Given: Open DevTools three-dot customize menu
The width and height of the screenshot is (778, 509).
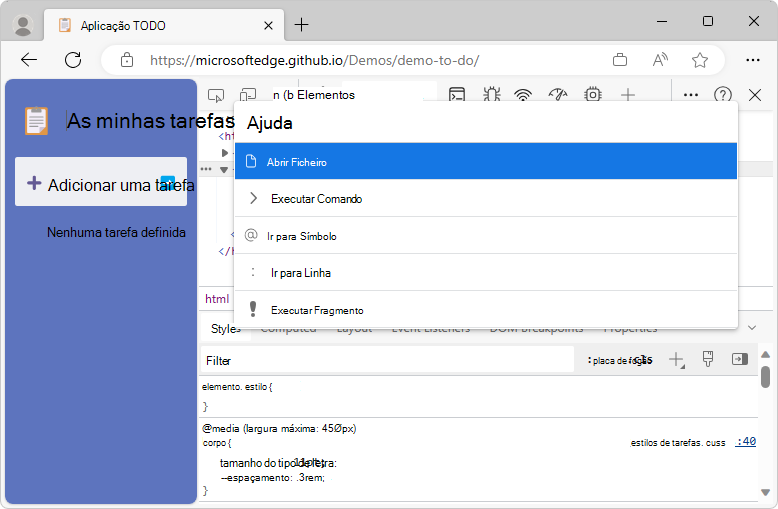Looking at the screenshot, I should [x=690, y=95].
